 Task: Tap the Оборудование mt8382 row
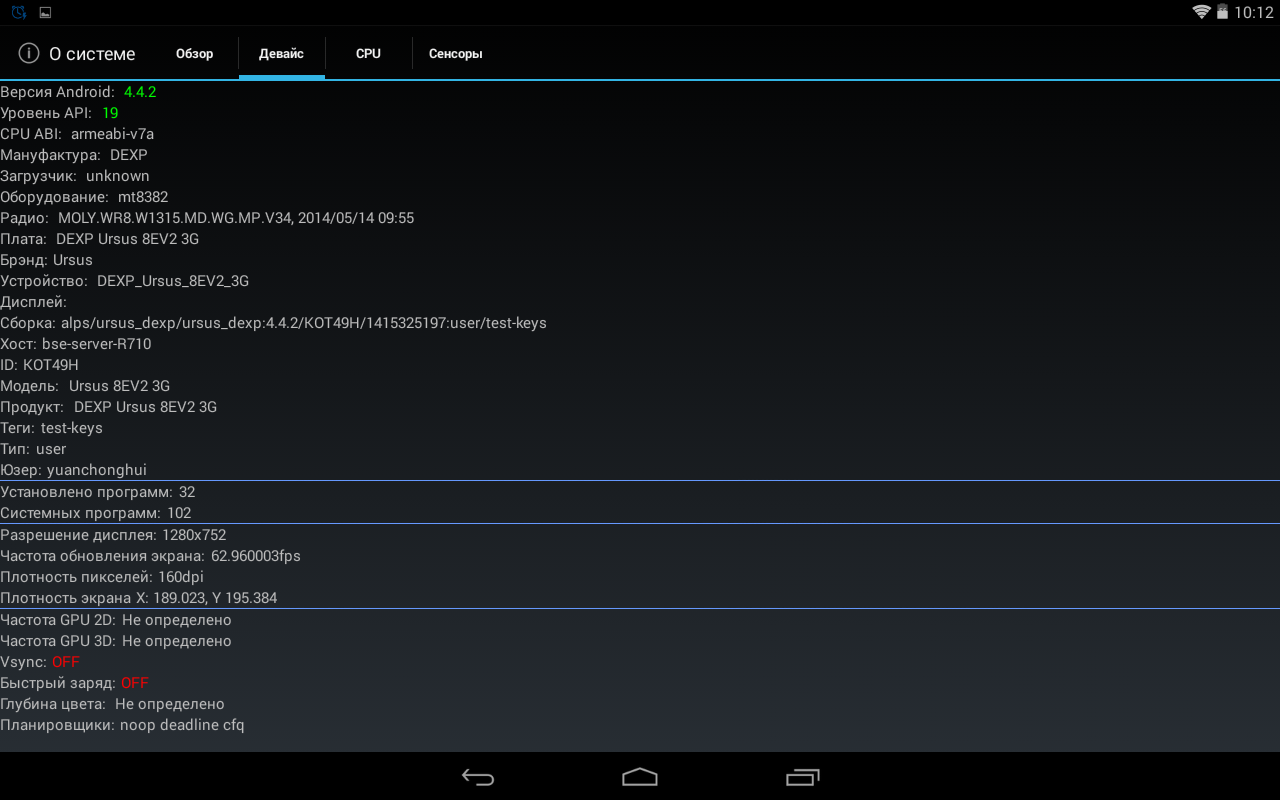tap(640, 197)
